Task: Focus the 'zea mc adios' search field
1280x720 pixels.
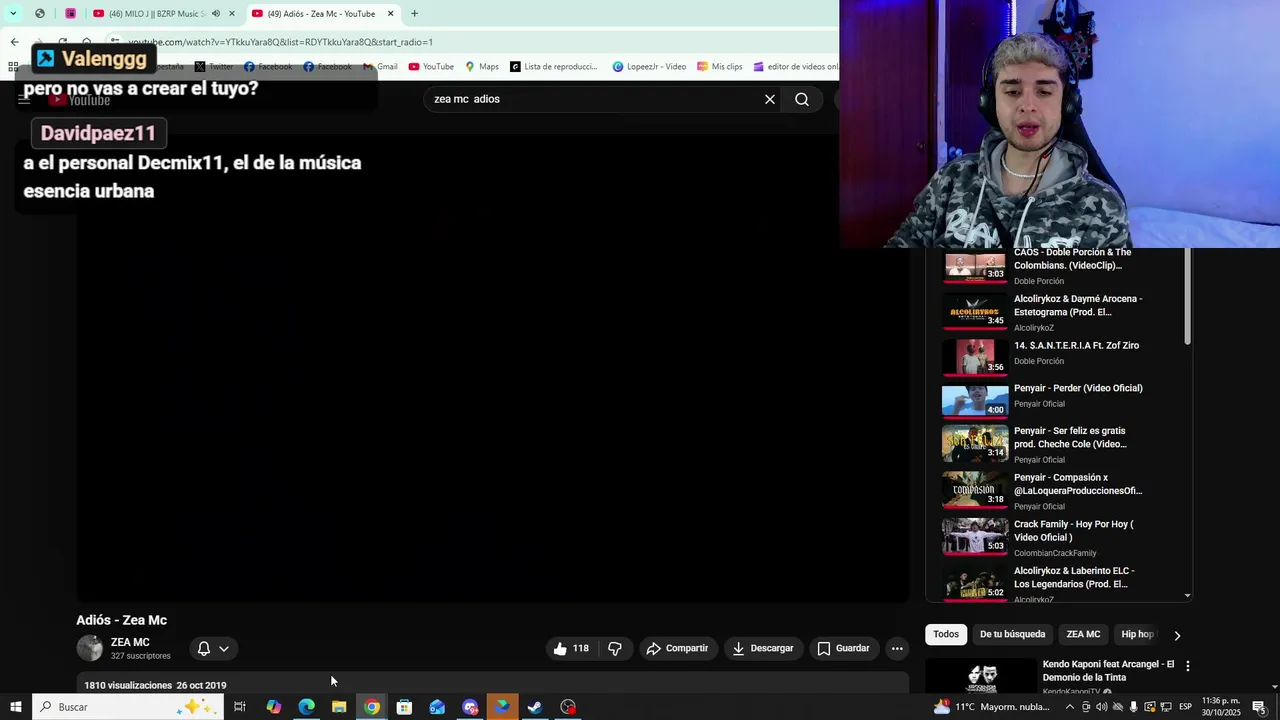Action: [x=595, y=99]
